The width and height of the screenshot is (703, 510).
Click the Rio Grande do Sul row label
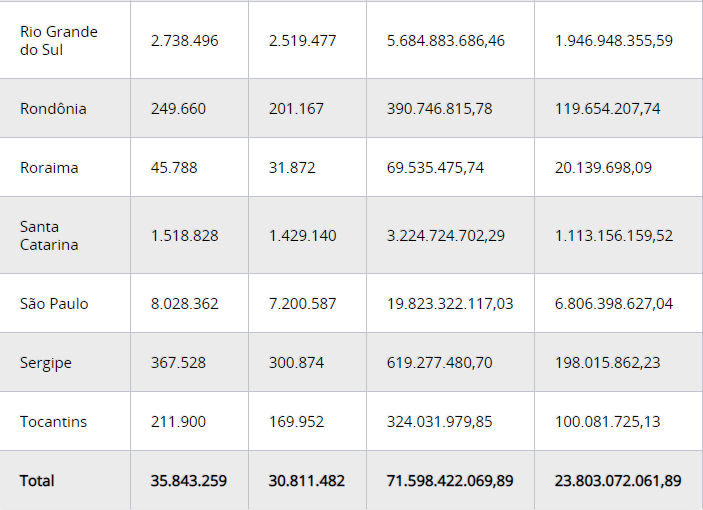pos(59,41)
